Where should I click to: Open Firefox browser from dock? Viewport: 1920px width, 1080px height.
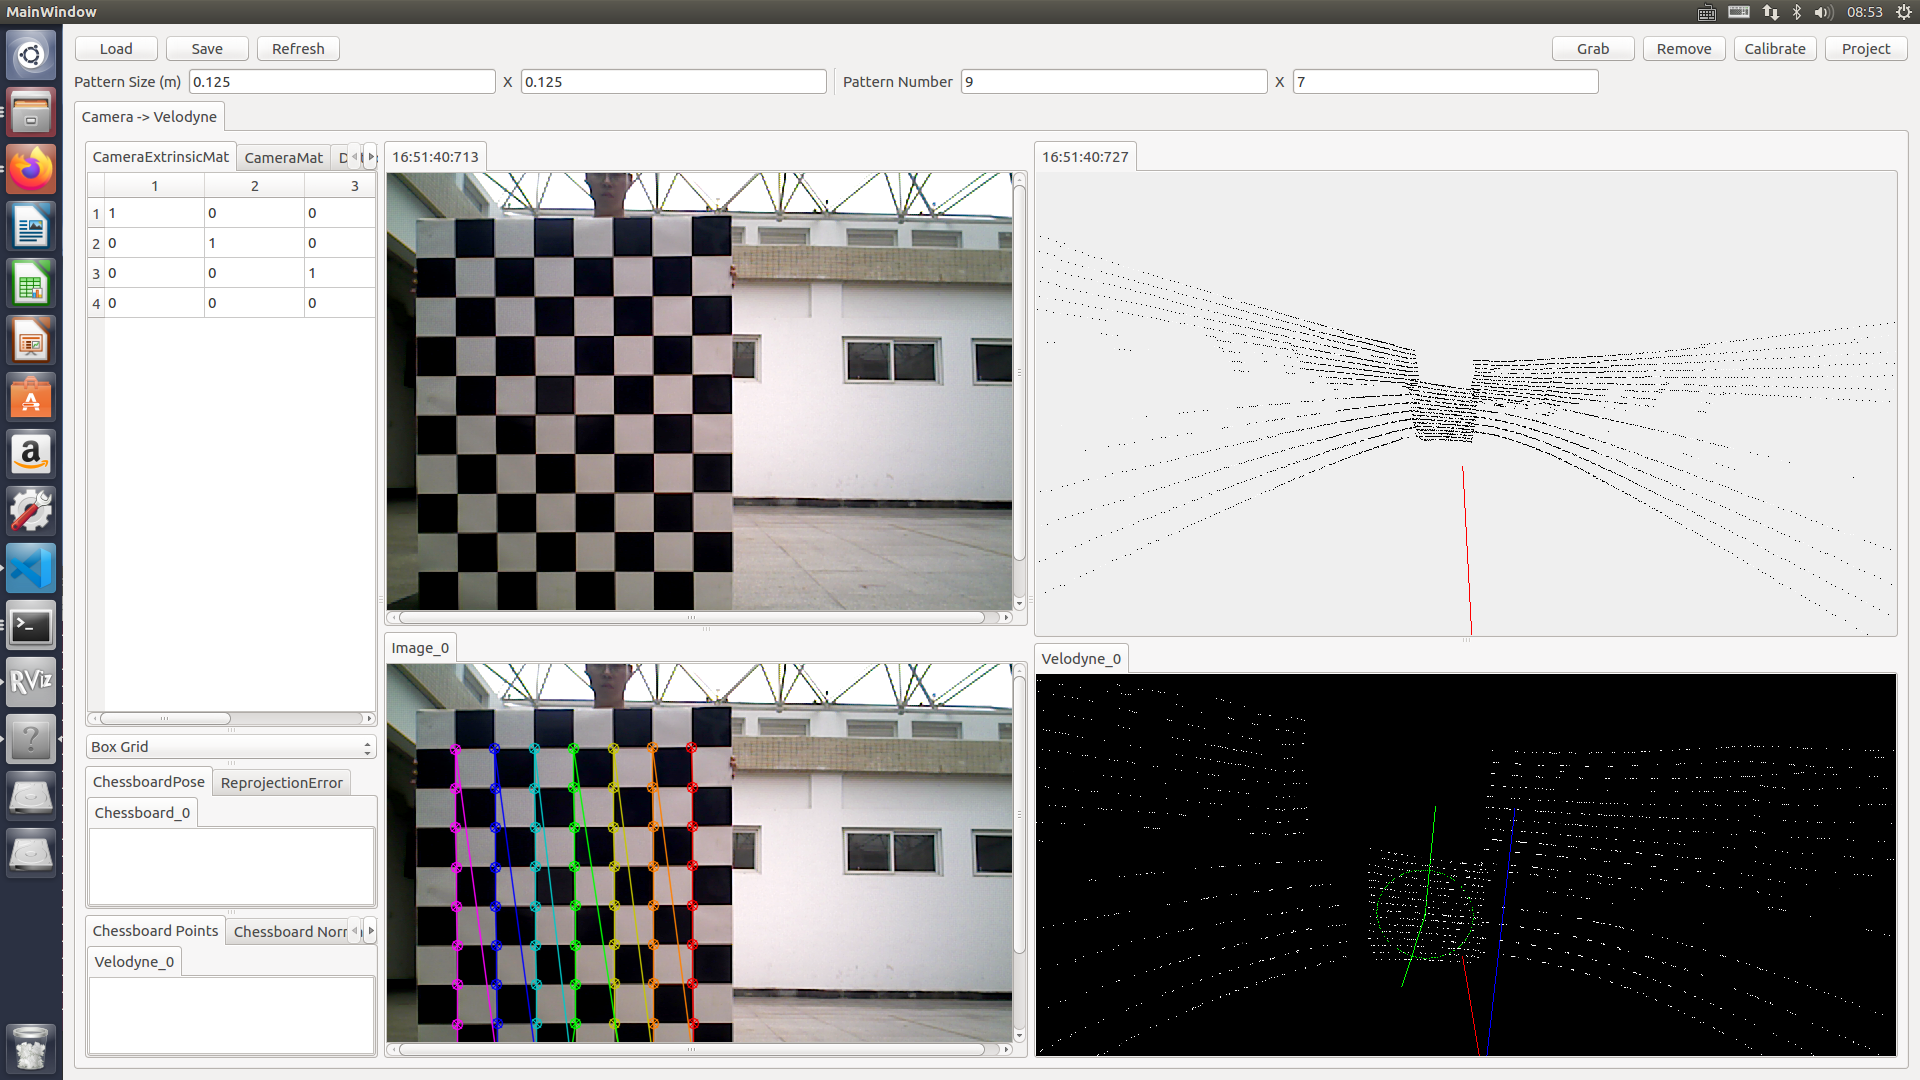(x=31, y=169)
